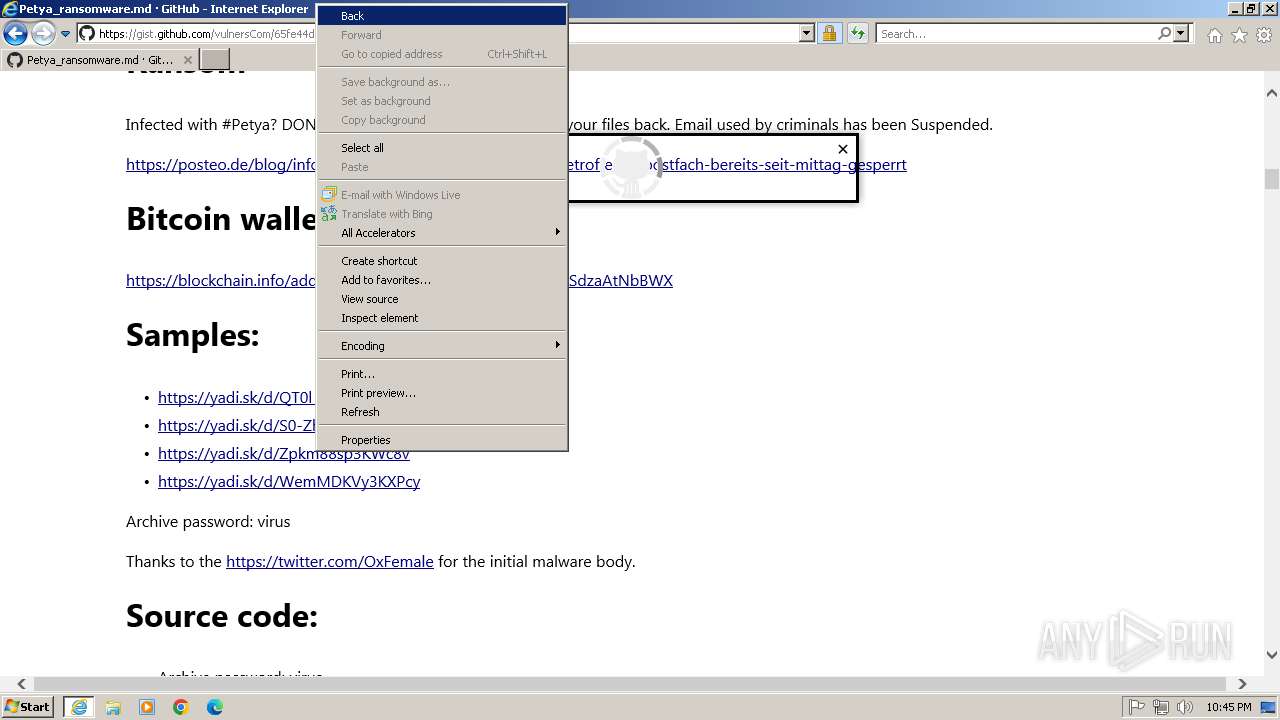The image size is (1280, 720).
Task: Open yadi.sk/d/WemMDKVy3KXPcy sample link
Action: (289, 481)
